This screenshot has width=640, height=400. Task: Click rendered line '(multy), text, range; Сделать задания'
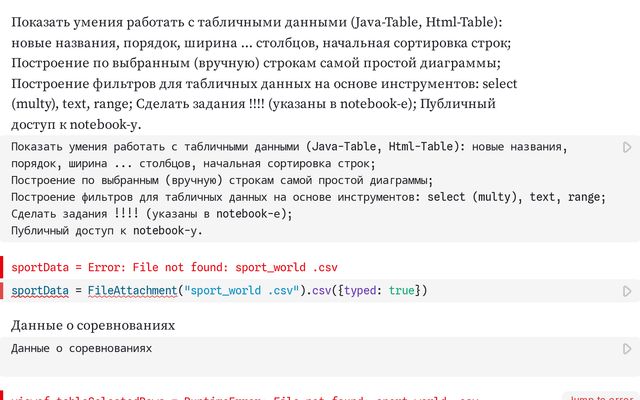pos(253,104)
